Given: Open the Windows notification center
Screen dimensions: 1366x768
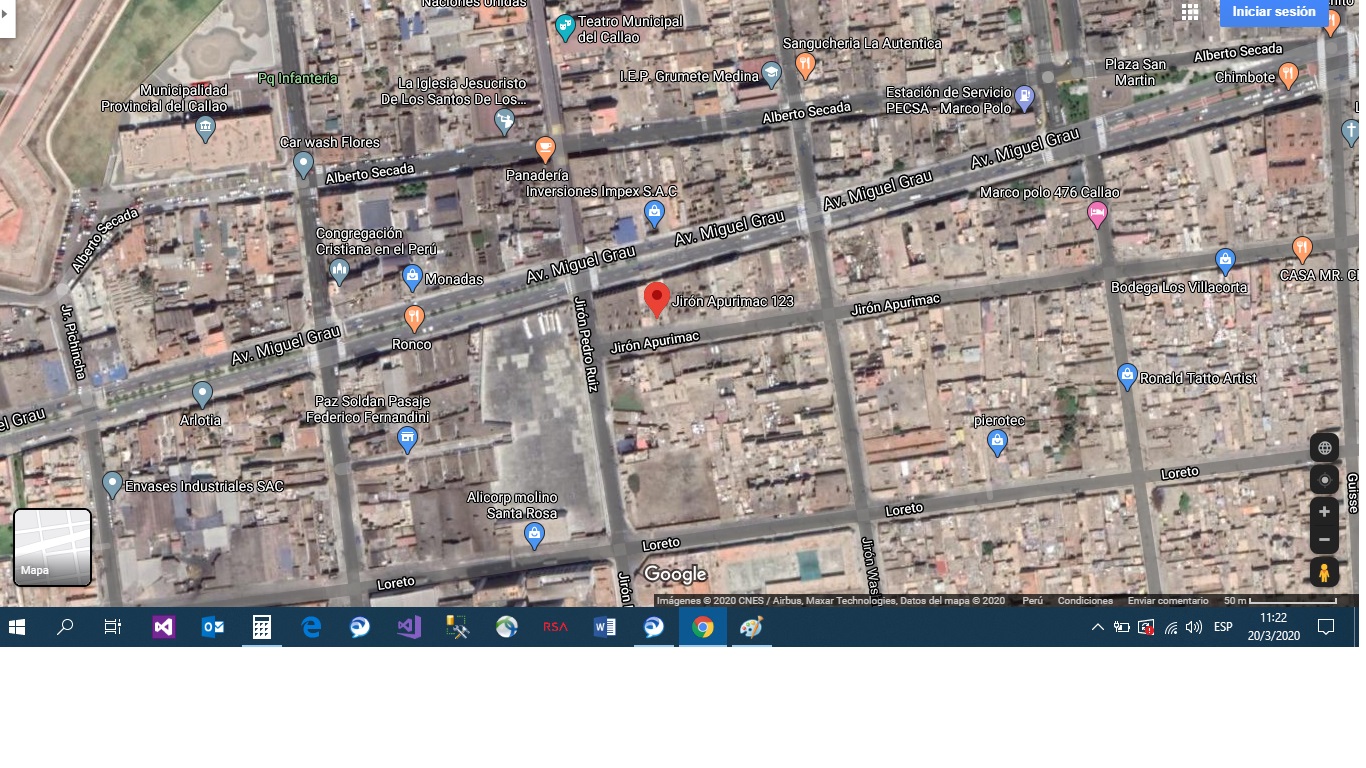Looking at the screenshot, I should coord(1326,627).
